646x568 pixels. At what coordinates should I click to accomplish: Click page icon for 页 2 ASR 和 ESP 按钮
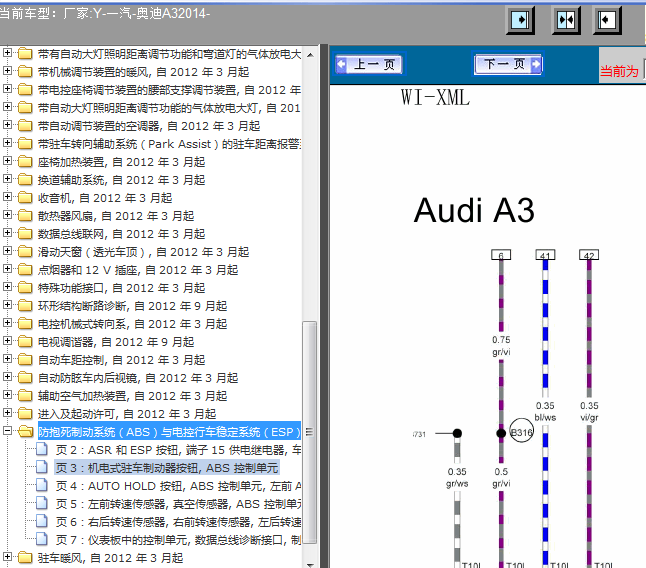coord(42,449)
